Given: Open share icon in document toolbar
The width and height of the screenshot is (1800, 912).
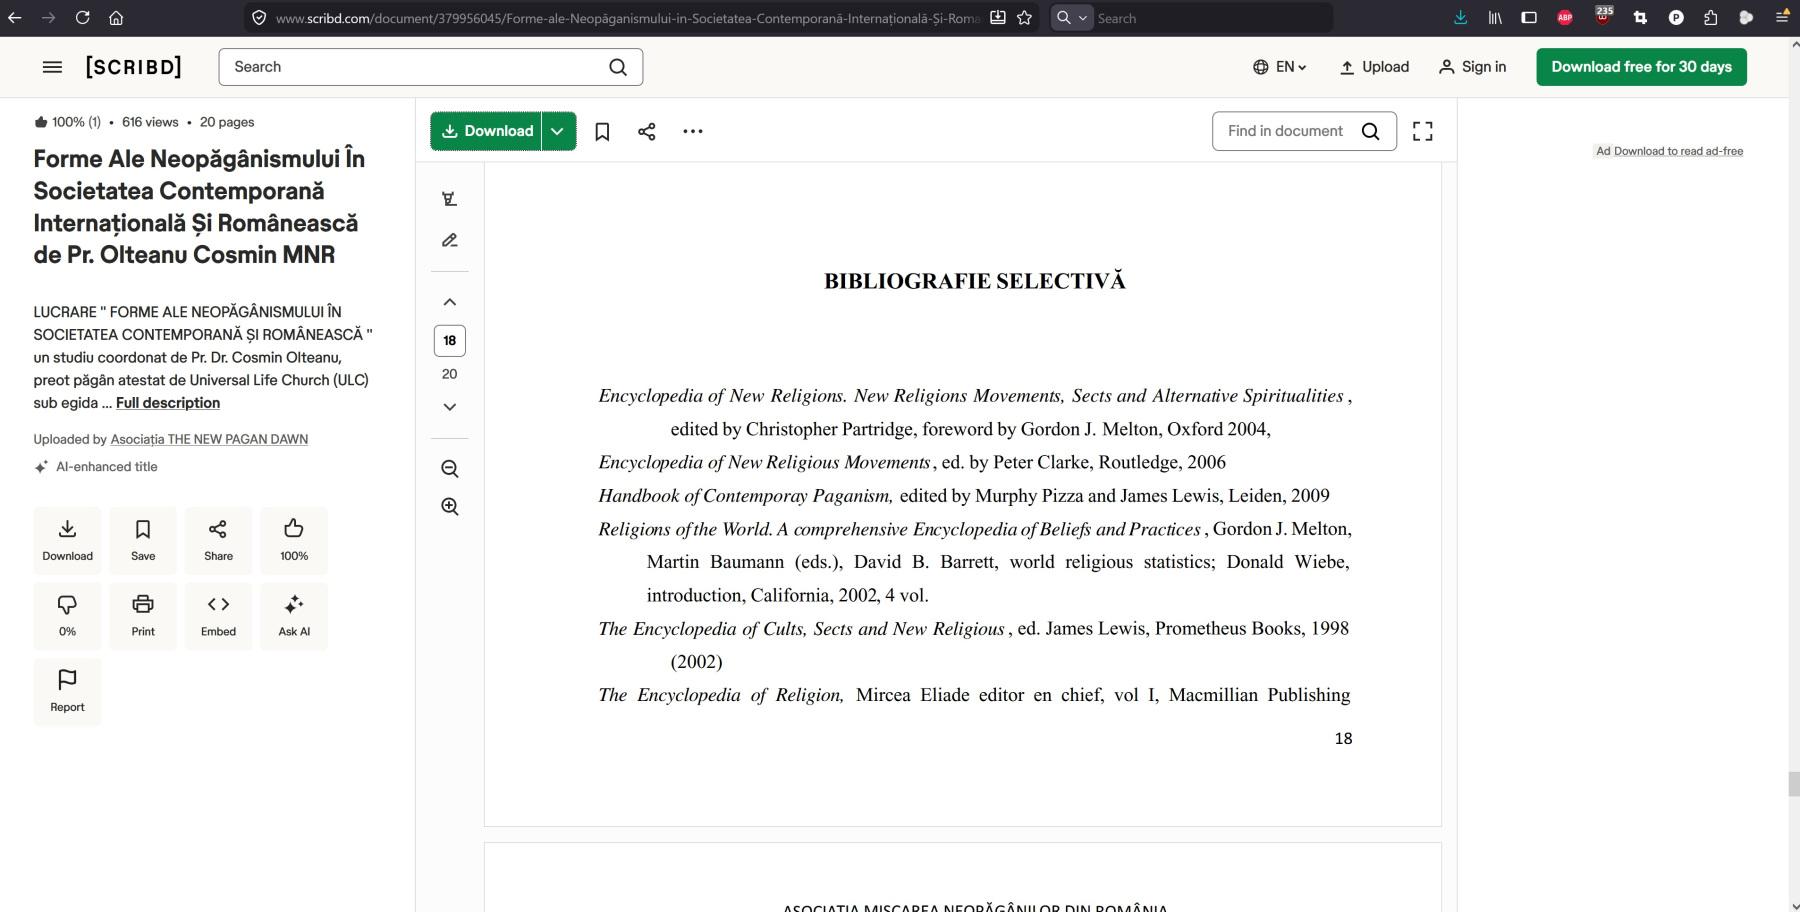Looking at the screenshot, I should tap(647, 132).
